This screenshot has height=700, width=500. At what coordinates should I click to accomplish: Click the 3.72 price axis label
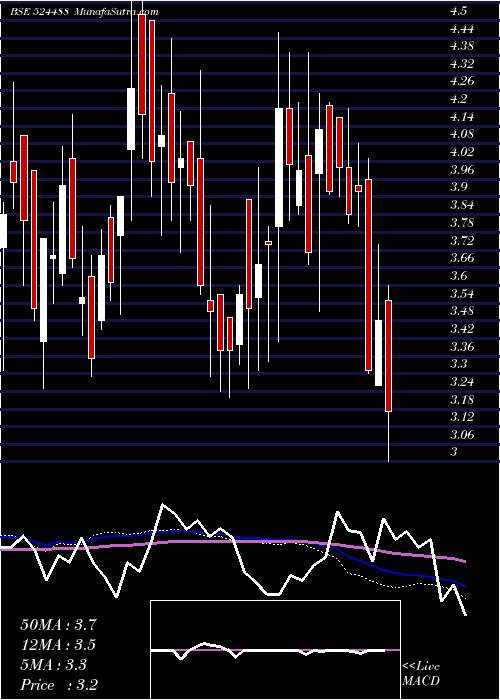(x=462, y=242)
